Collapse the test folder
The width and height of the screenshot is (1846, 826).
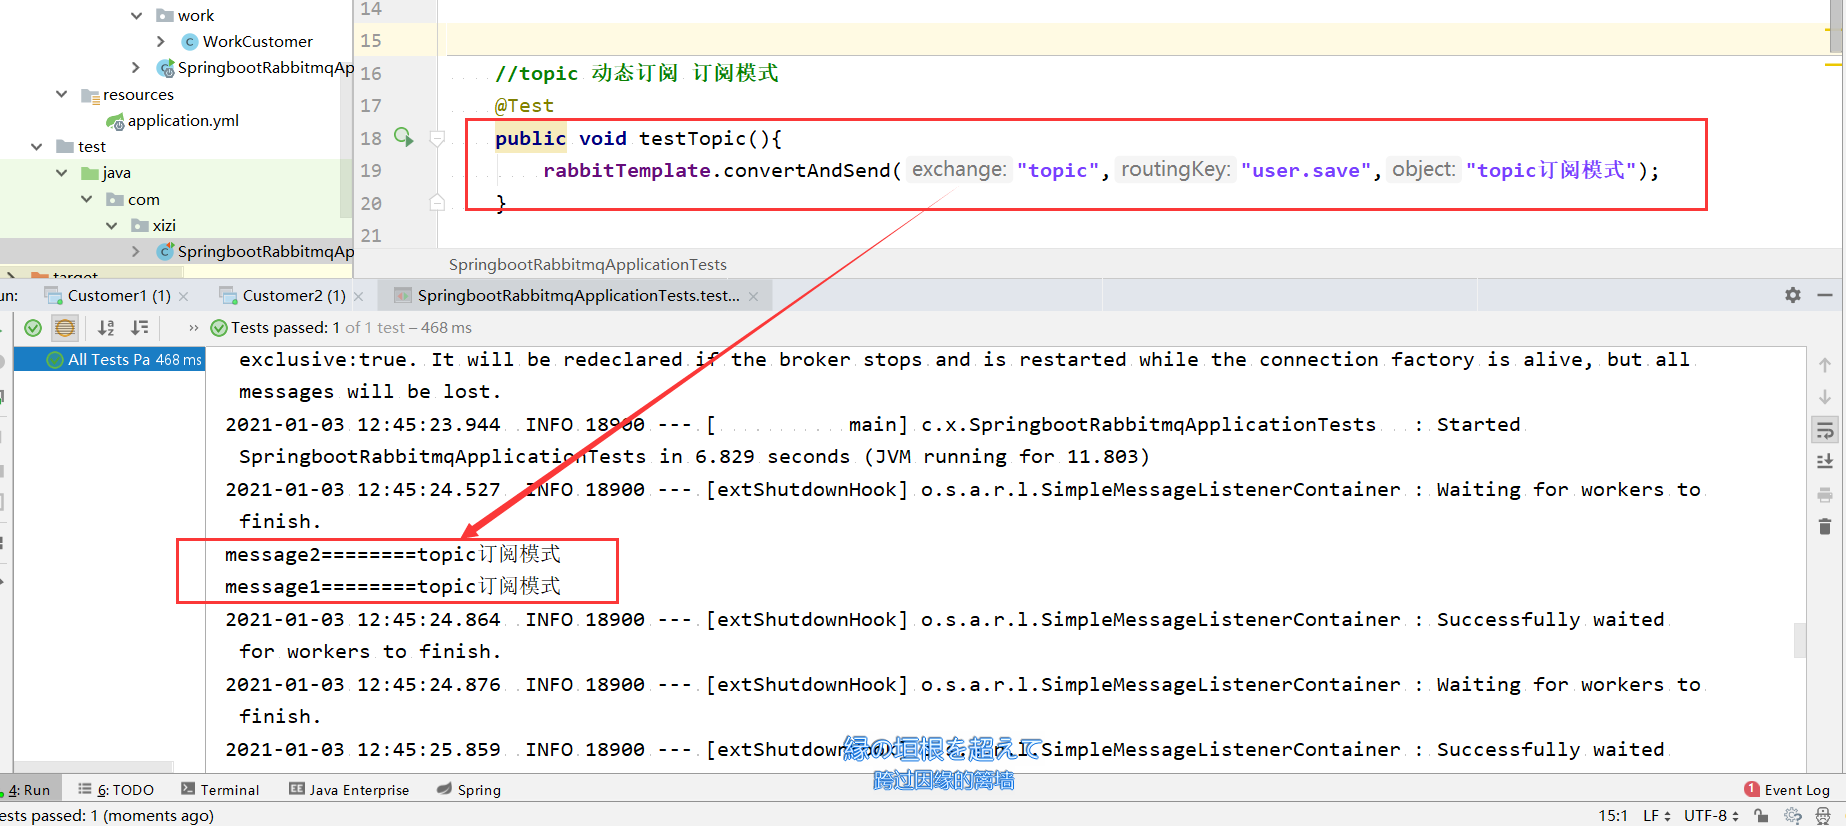click(37, 146)
